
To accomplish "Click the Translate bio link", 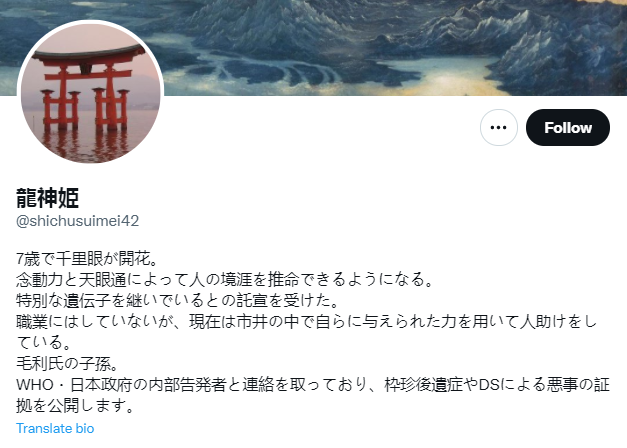I will [55, 428].
